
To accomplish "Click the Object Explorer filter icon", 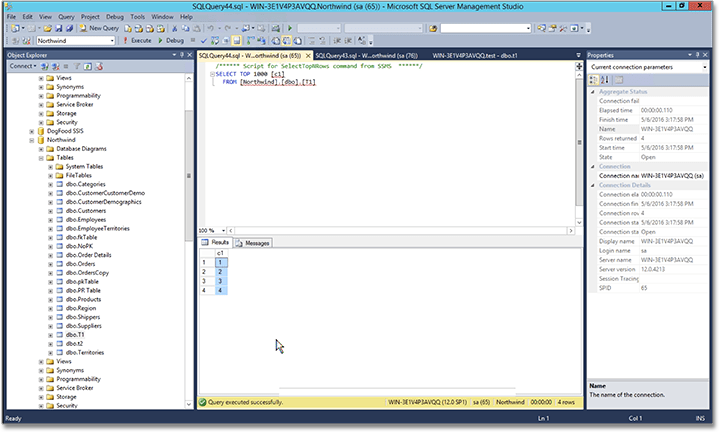I will pos(76,66).
